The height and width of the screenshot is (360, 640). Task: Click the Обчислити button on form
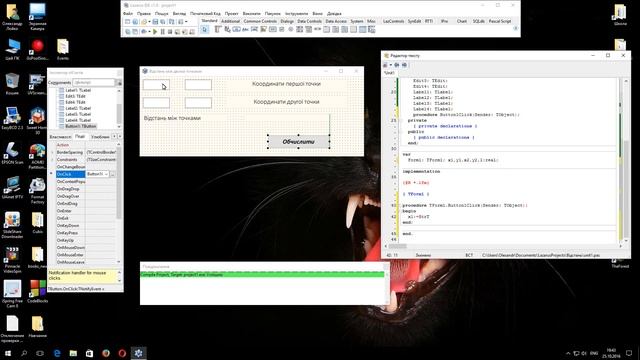pyautogui.click(x=298, y=142)
